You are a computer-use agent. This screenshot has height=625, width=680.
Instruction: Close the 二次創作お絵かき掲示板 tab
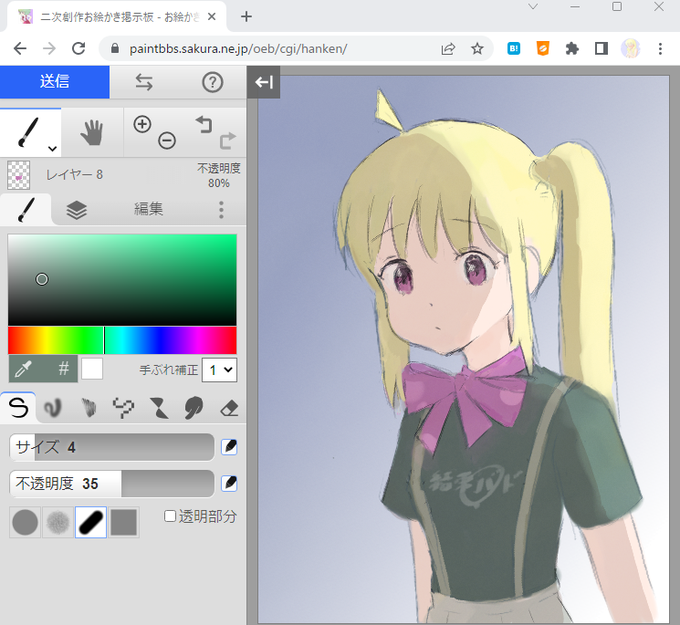coord(212,17)
